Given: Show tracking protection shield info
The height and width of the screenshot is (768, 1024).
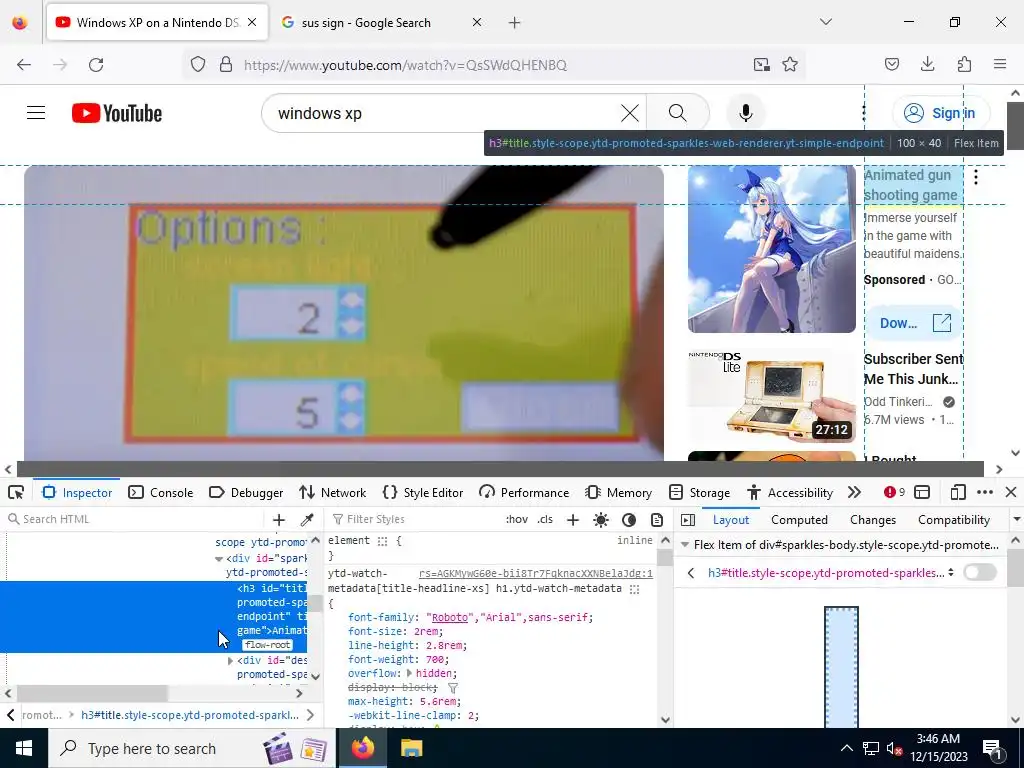Looking at the screenshot, I should [x=198, y=65].
